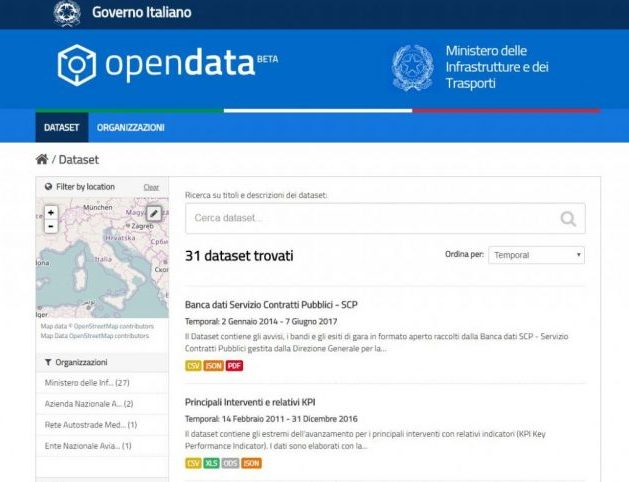Open JSON format of Banca dati SCP

213,366
